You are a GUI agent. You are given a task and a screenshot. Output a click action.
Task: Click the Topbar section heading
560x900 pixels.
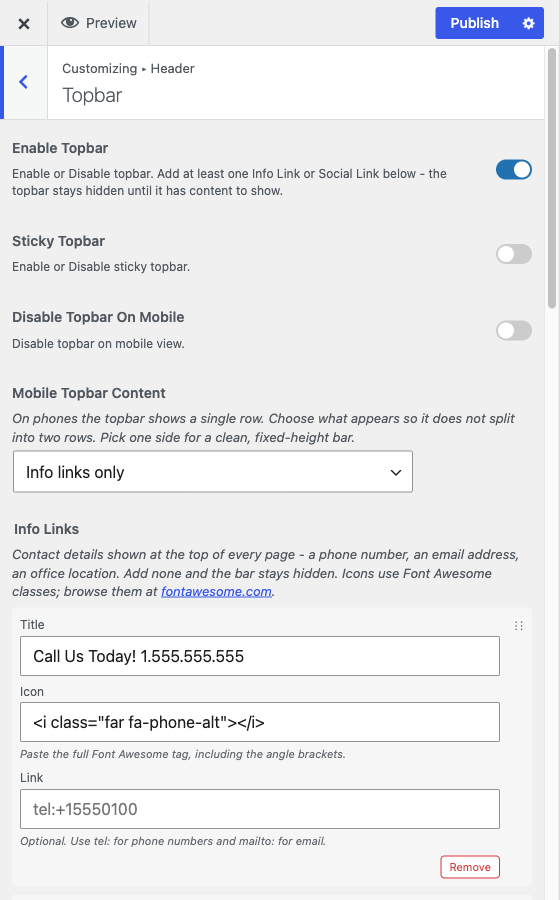(92, 95)
